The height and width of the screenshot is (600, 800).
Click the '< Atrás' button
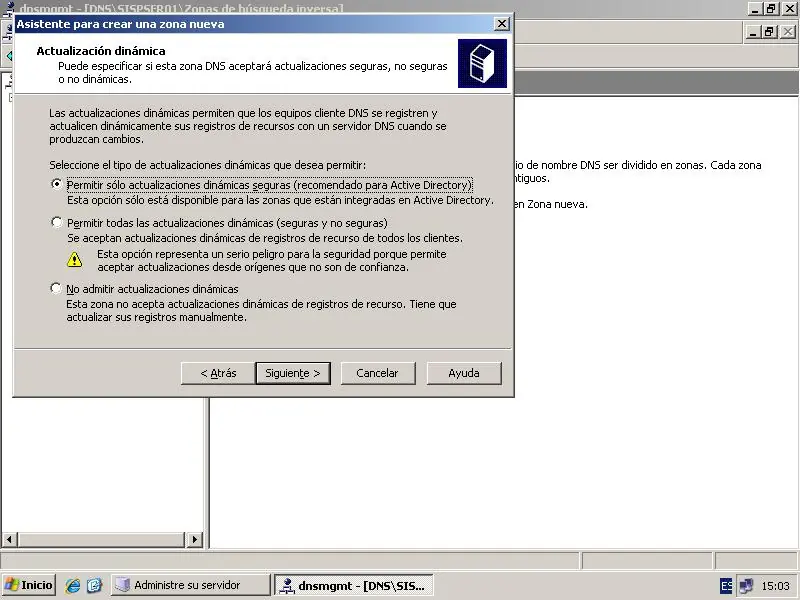[218, 373]
